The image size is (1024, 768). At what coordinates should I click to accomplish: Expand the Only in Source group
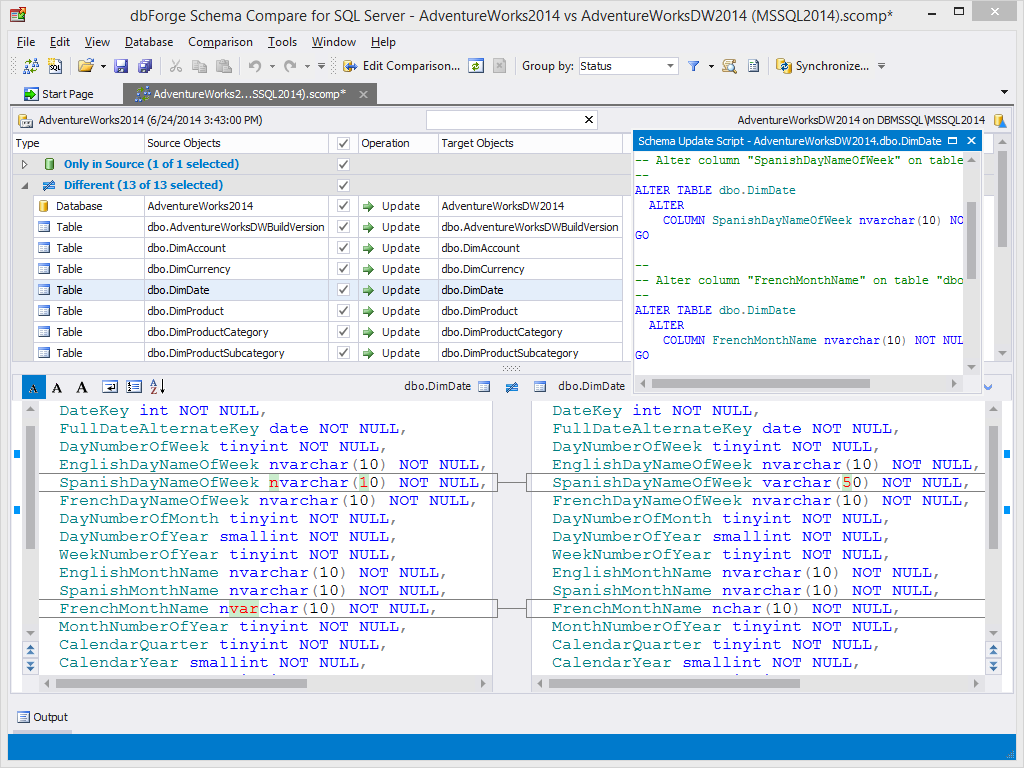pyautogui.click(x=24, y=164)
